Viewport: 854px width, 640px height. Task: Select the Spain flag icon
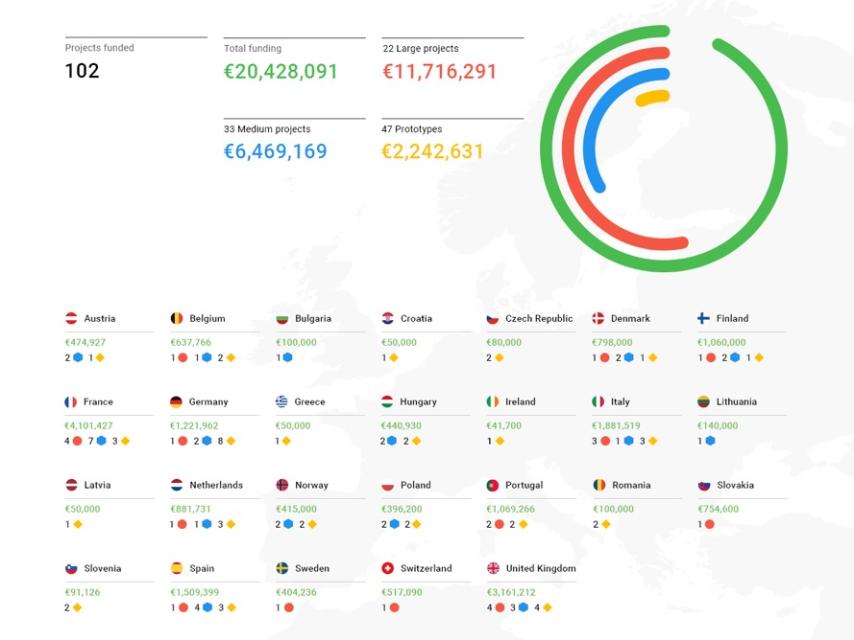176,568
